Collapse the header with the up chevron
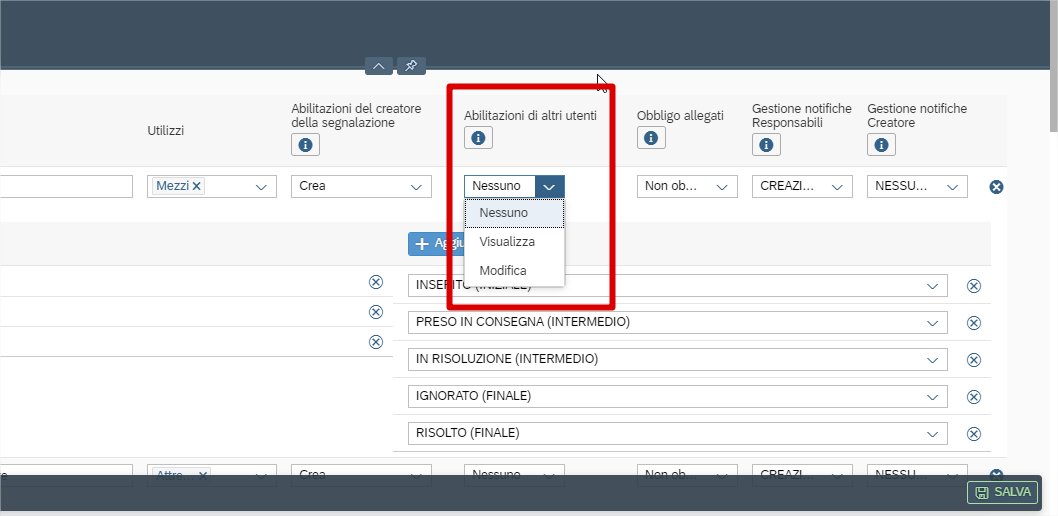This screenshot has width=1058, height=516. (379, 66)
